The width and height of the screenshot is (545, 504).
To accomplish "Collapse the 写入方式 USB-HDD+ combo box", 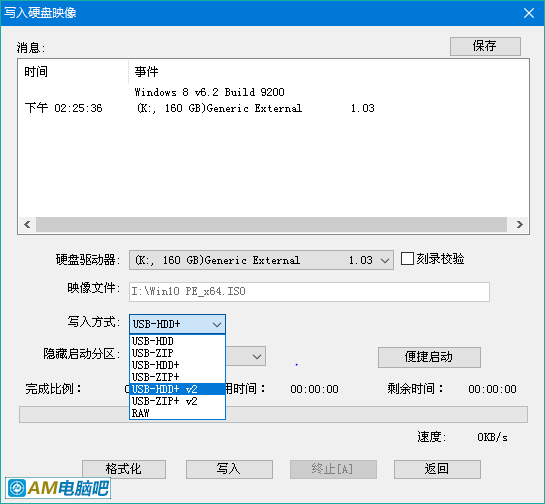I will tap(177, 324).
